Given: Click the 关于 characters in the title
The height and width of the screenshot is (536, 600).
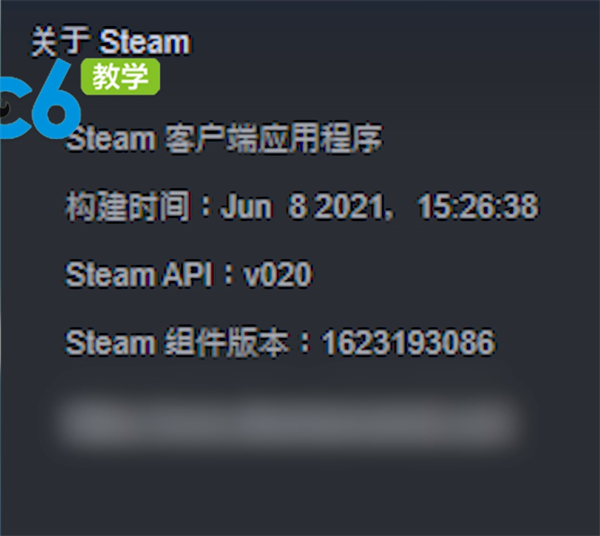Looking at the screenshot, I should pyautogui.click(x=61, y=41).
